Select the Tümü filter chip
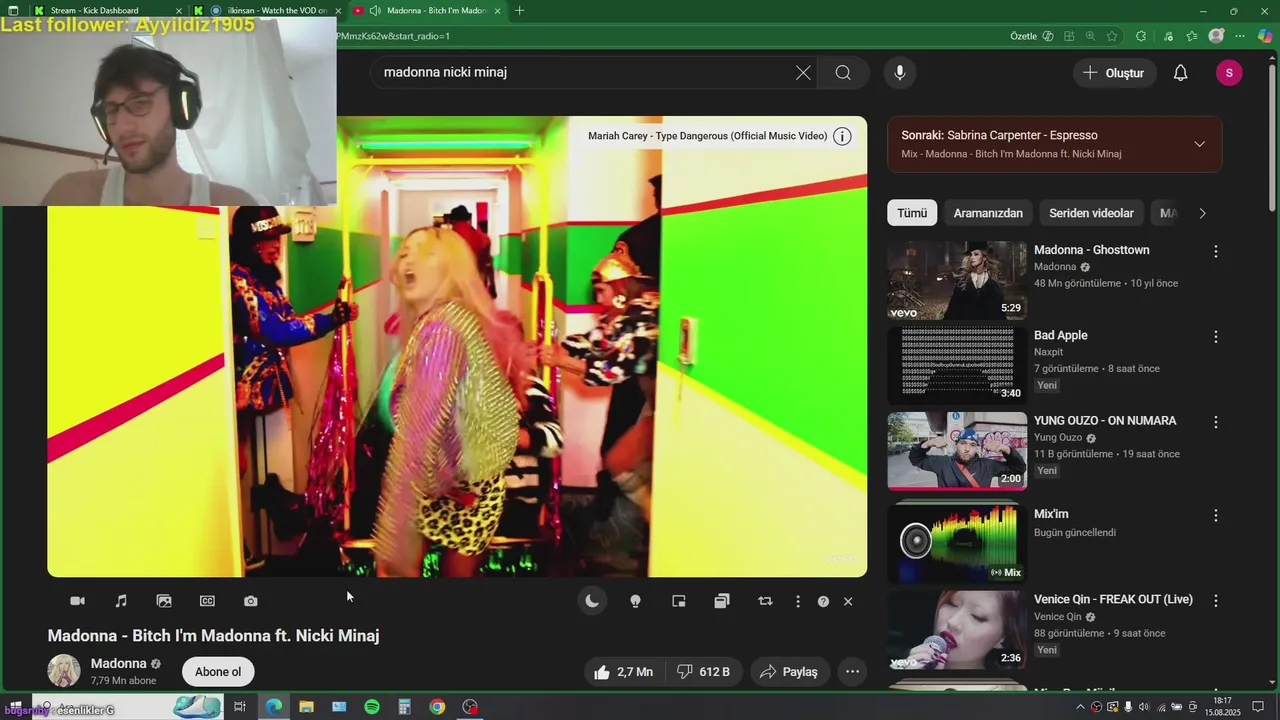The height and width of the screenshot is (720, 1280). pyautogui.click(x=912, y=213)
